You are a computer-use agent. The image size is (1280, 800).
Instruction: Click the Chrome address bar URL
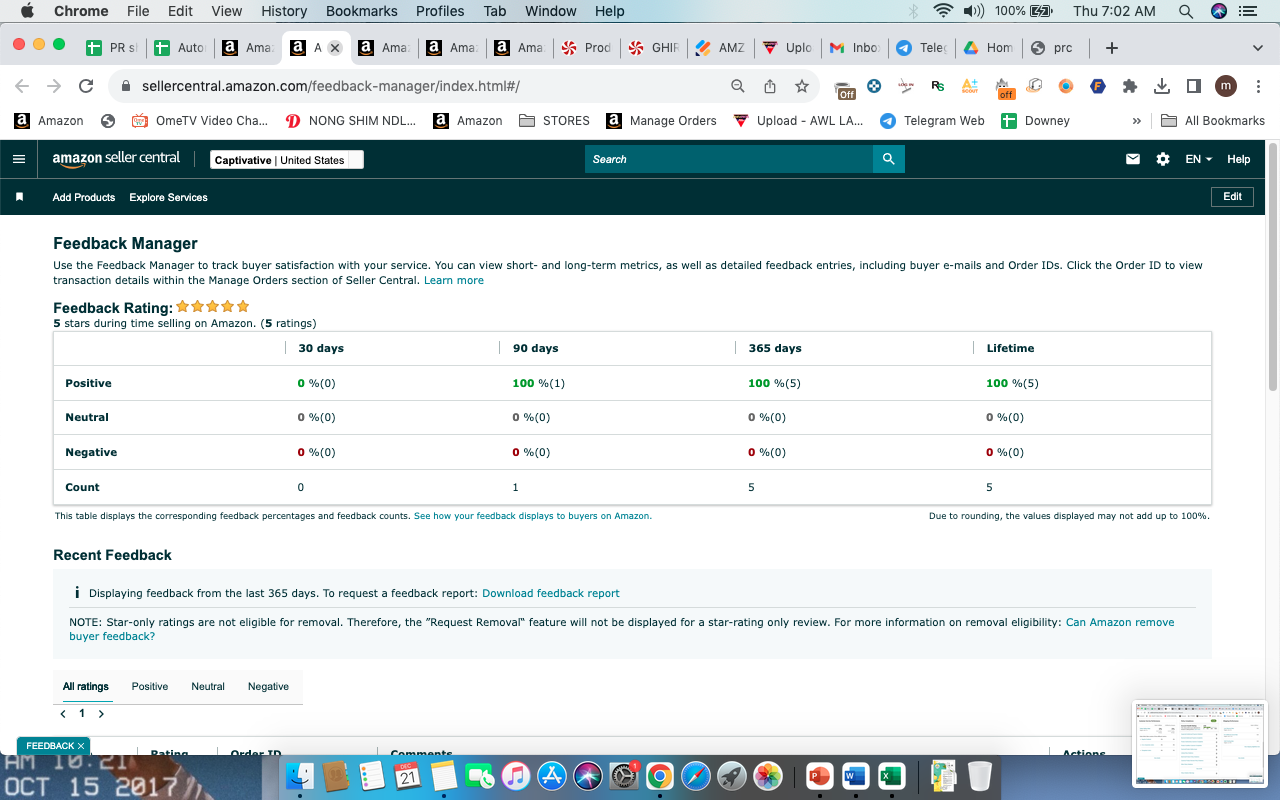331,86
